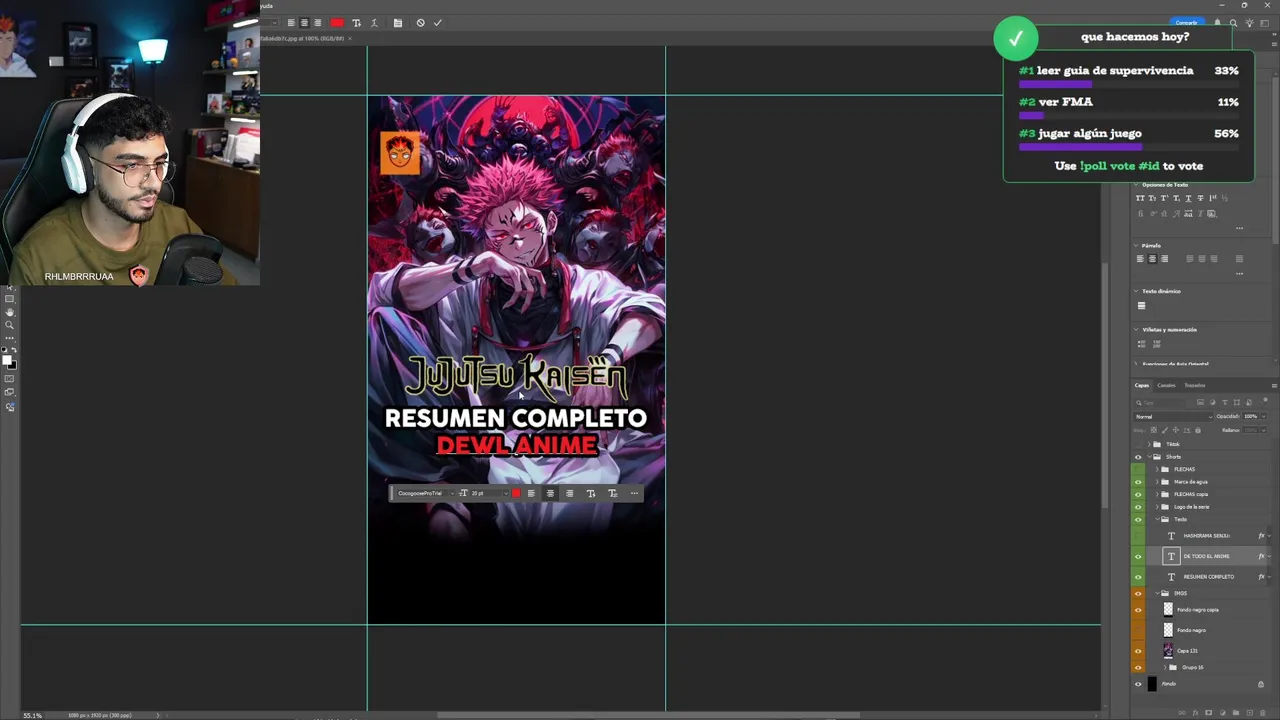
Task: Hide the Fondo negro copia layer
Action: 1137,610
